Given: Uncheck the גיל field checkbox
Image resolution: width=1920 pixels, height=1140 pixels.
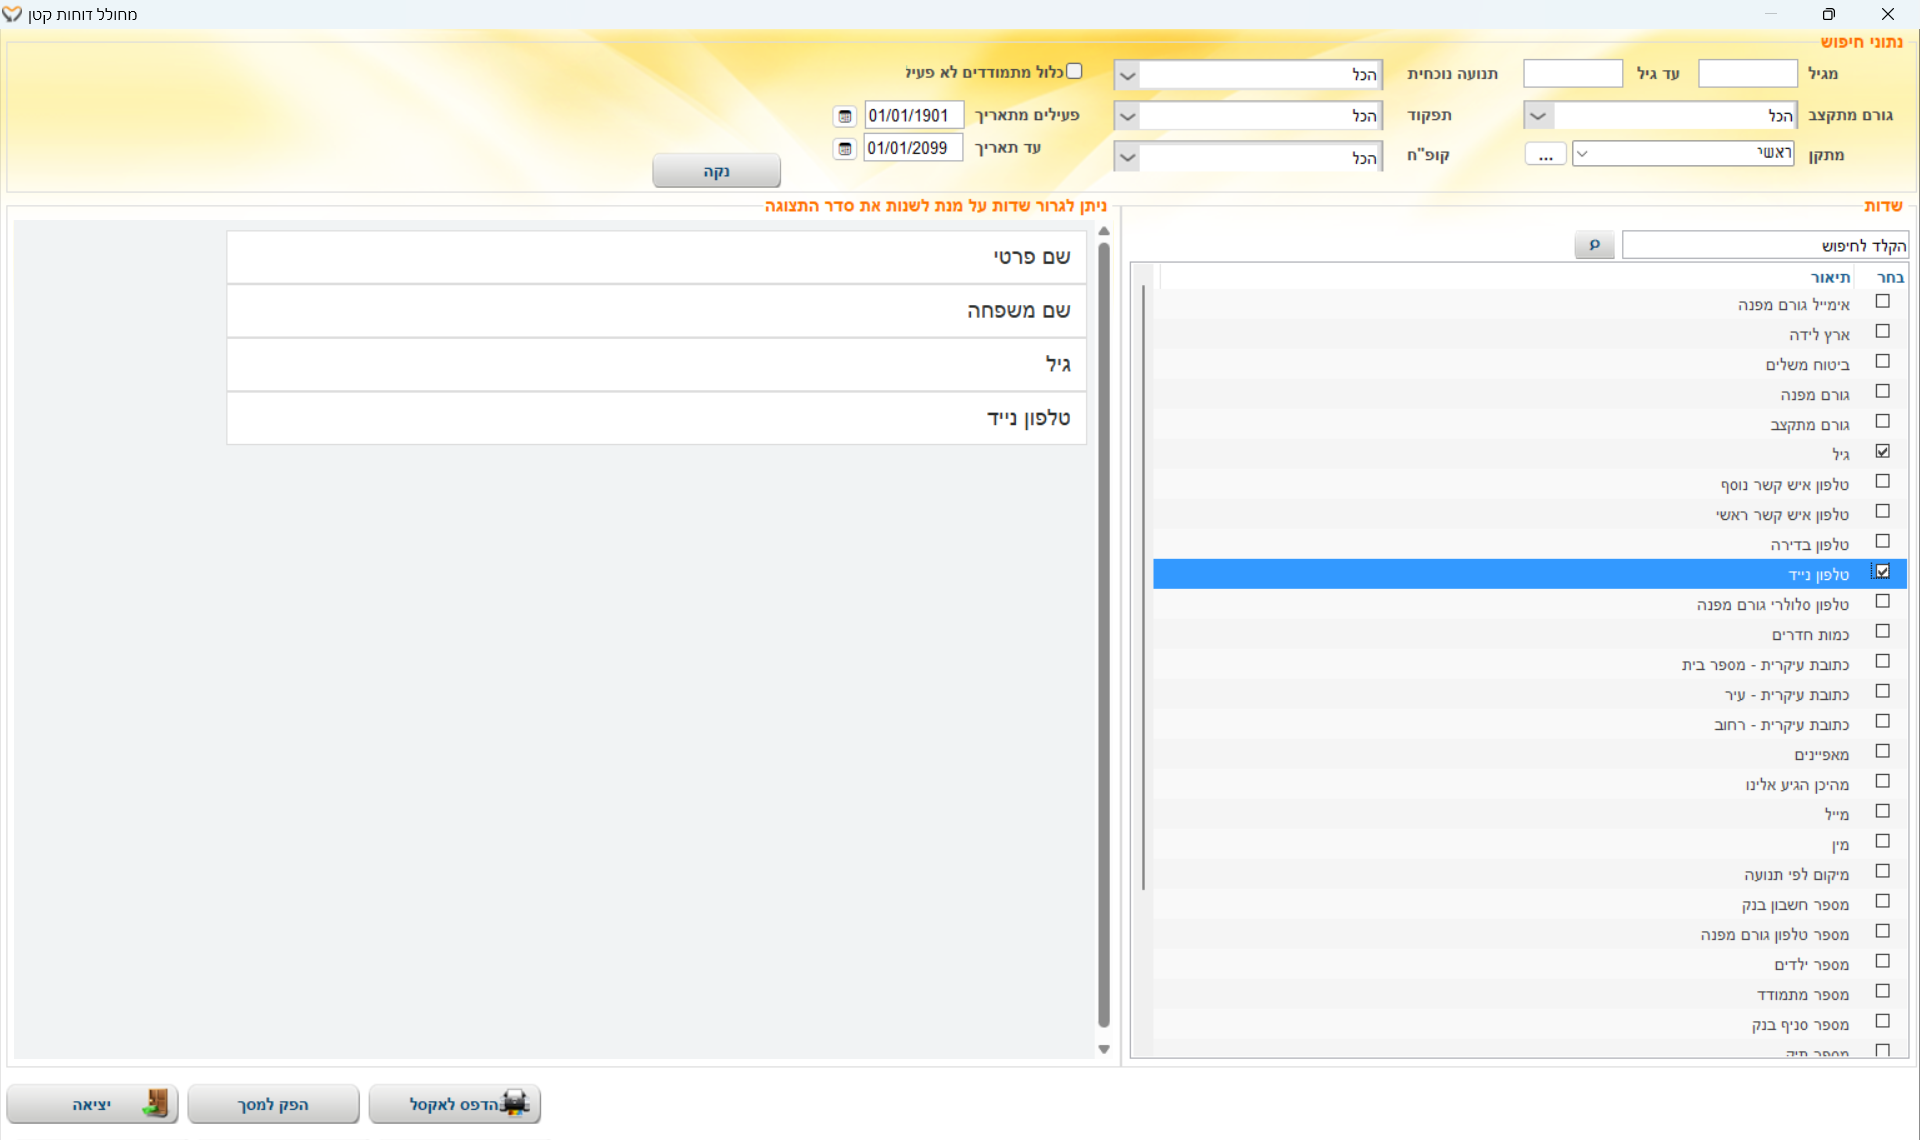Looking at the screenshot, I should click(1882, 452).
